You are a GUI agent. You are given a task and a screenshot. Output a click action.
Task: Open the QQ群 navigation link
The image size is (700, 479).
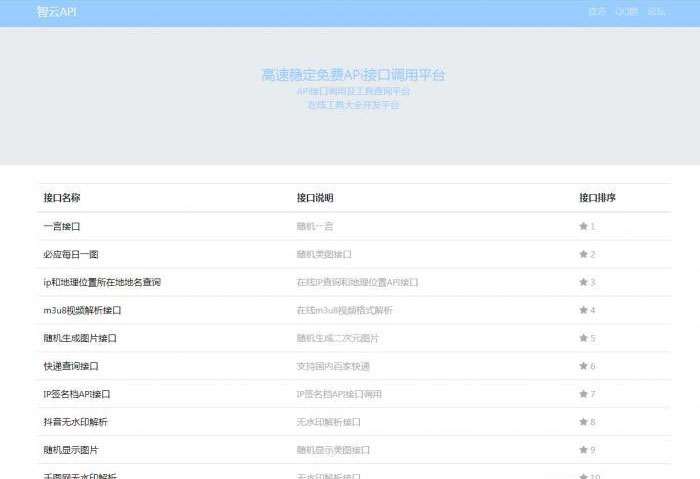pyautogui.click(x=626, y=12)
